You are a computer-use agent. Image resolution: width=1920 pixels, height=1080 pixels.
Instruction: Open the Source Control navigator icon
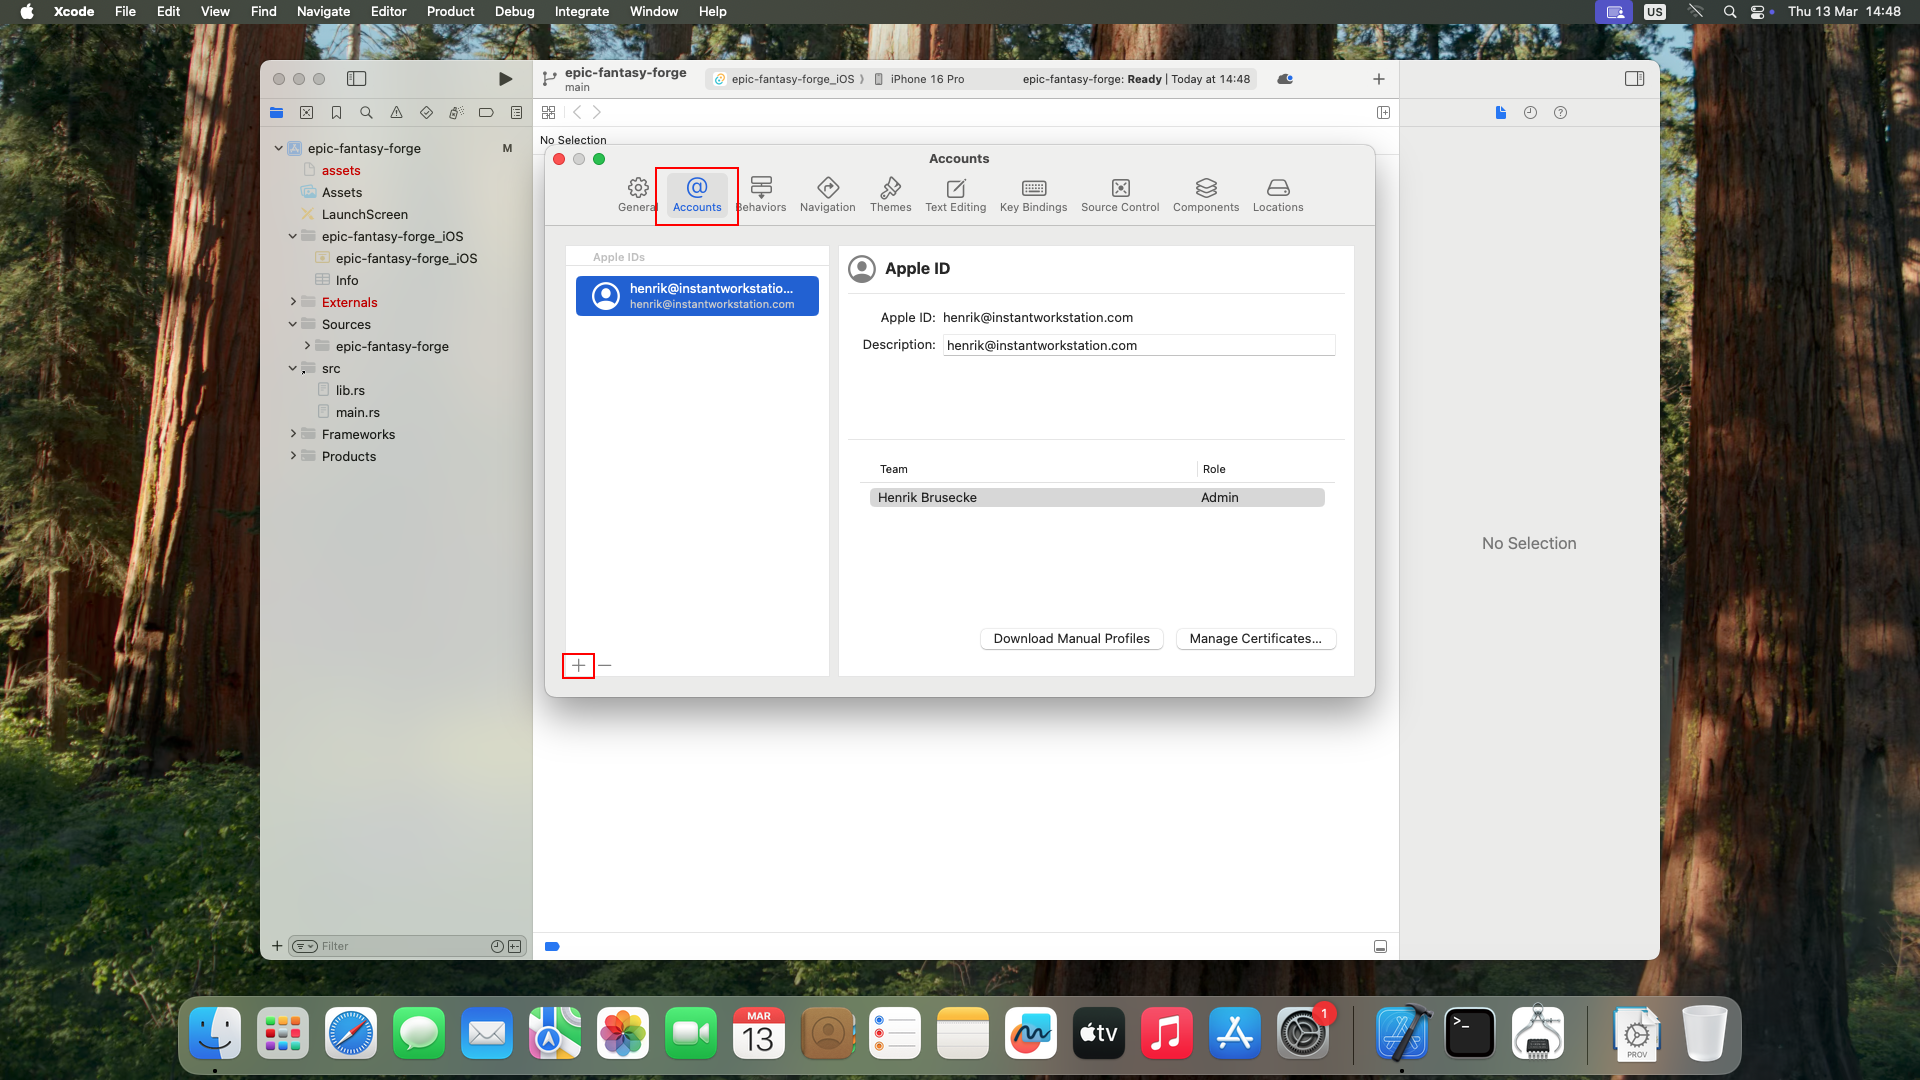click(x=307, y=113)
